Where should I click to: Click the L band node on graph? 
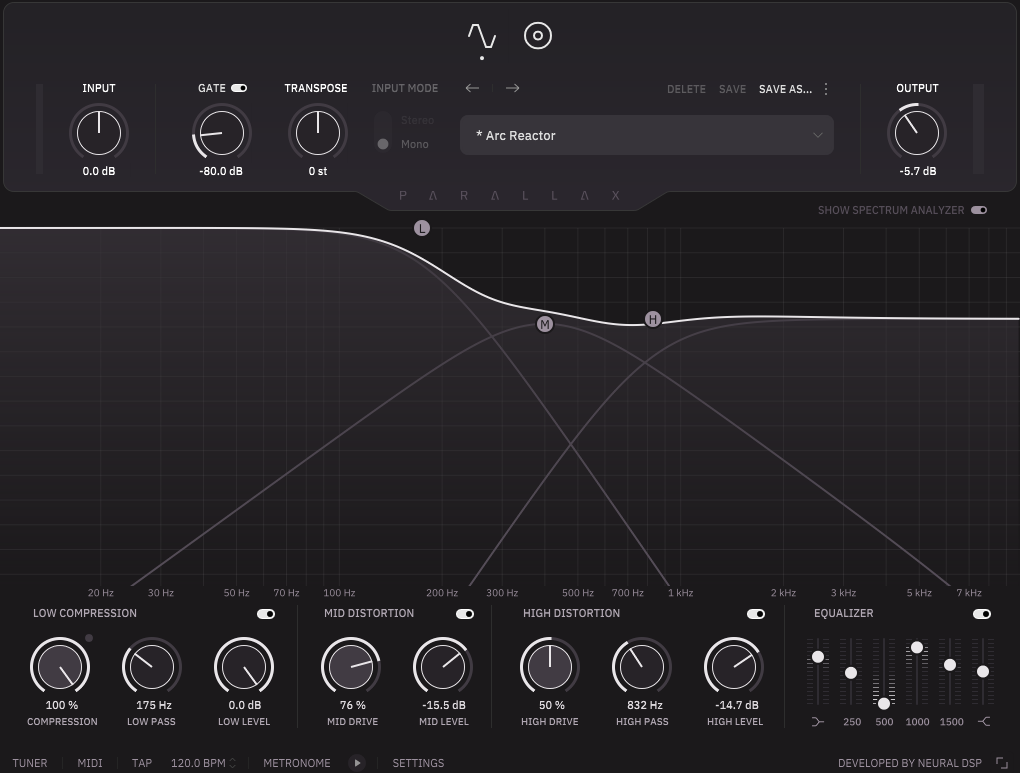pos(422,228)
